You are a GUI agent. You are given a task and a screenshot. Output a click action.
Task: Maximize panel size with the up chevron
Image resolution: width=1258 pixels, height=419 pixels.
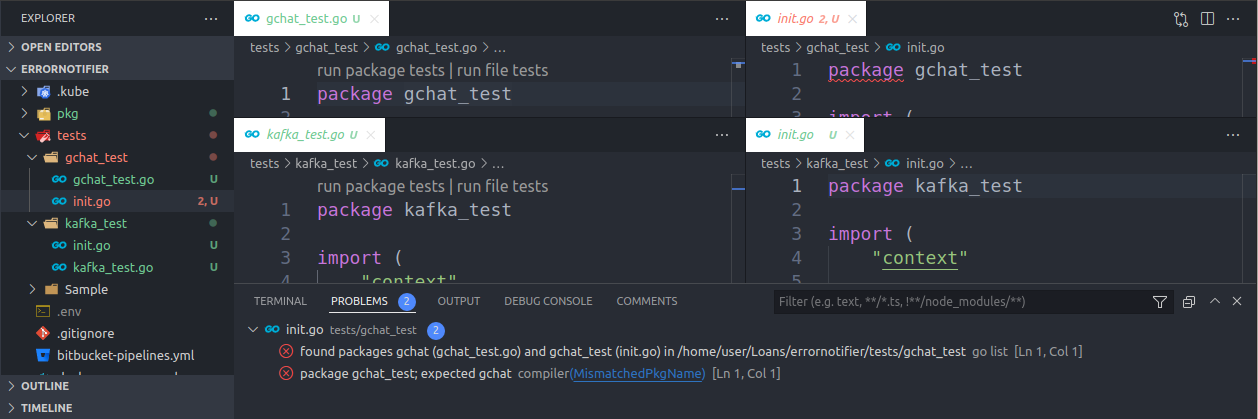click(1215, 301)
